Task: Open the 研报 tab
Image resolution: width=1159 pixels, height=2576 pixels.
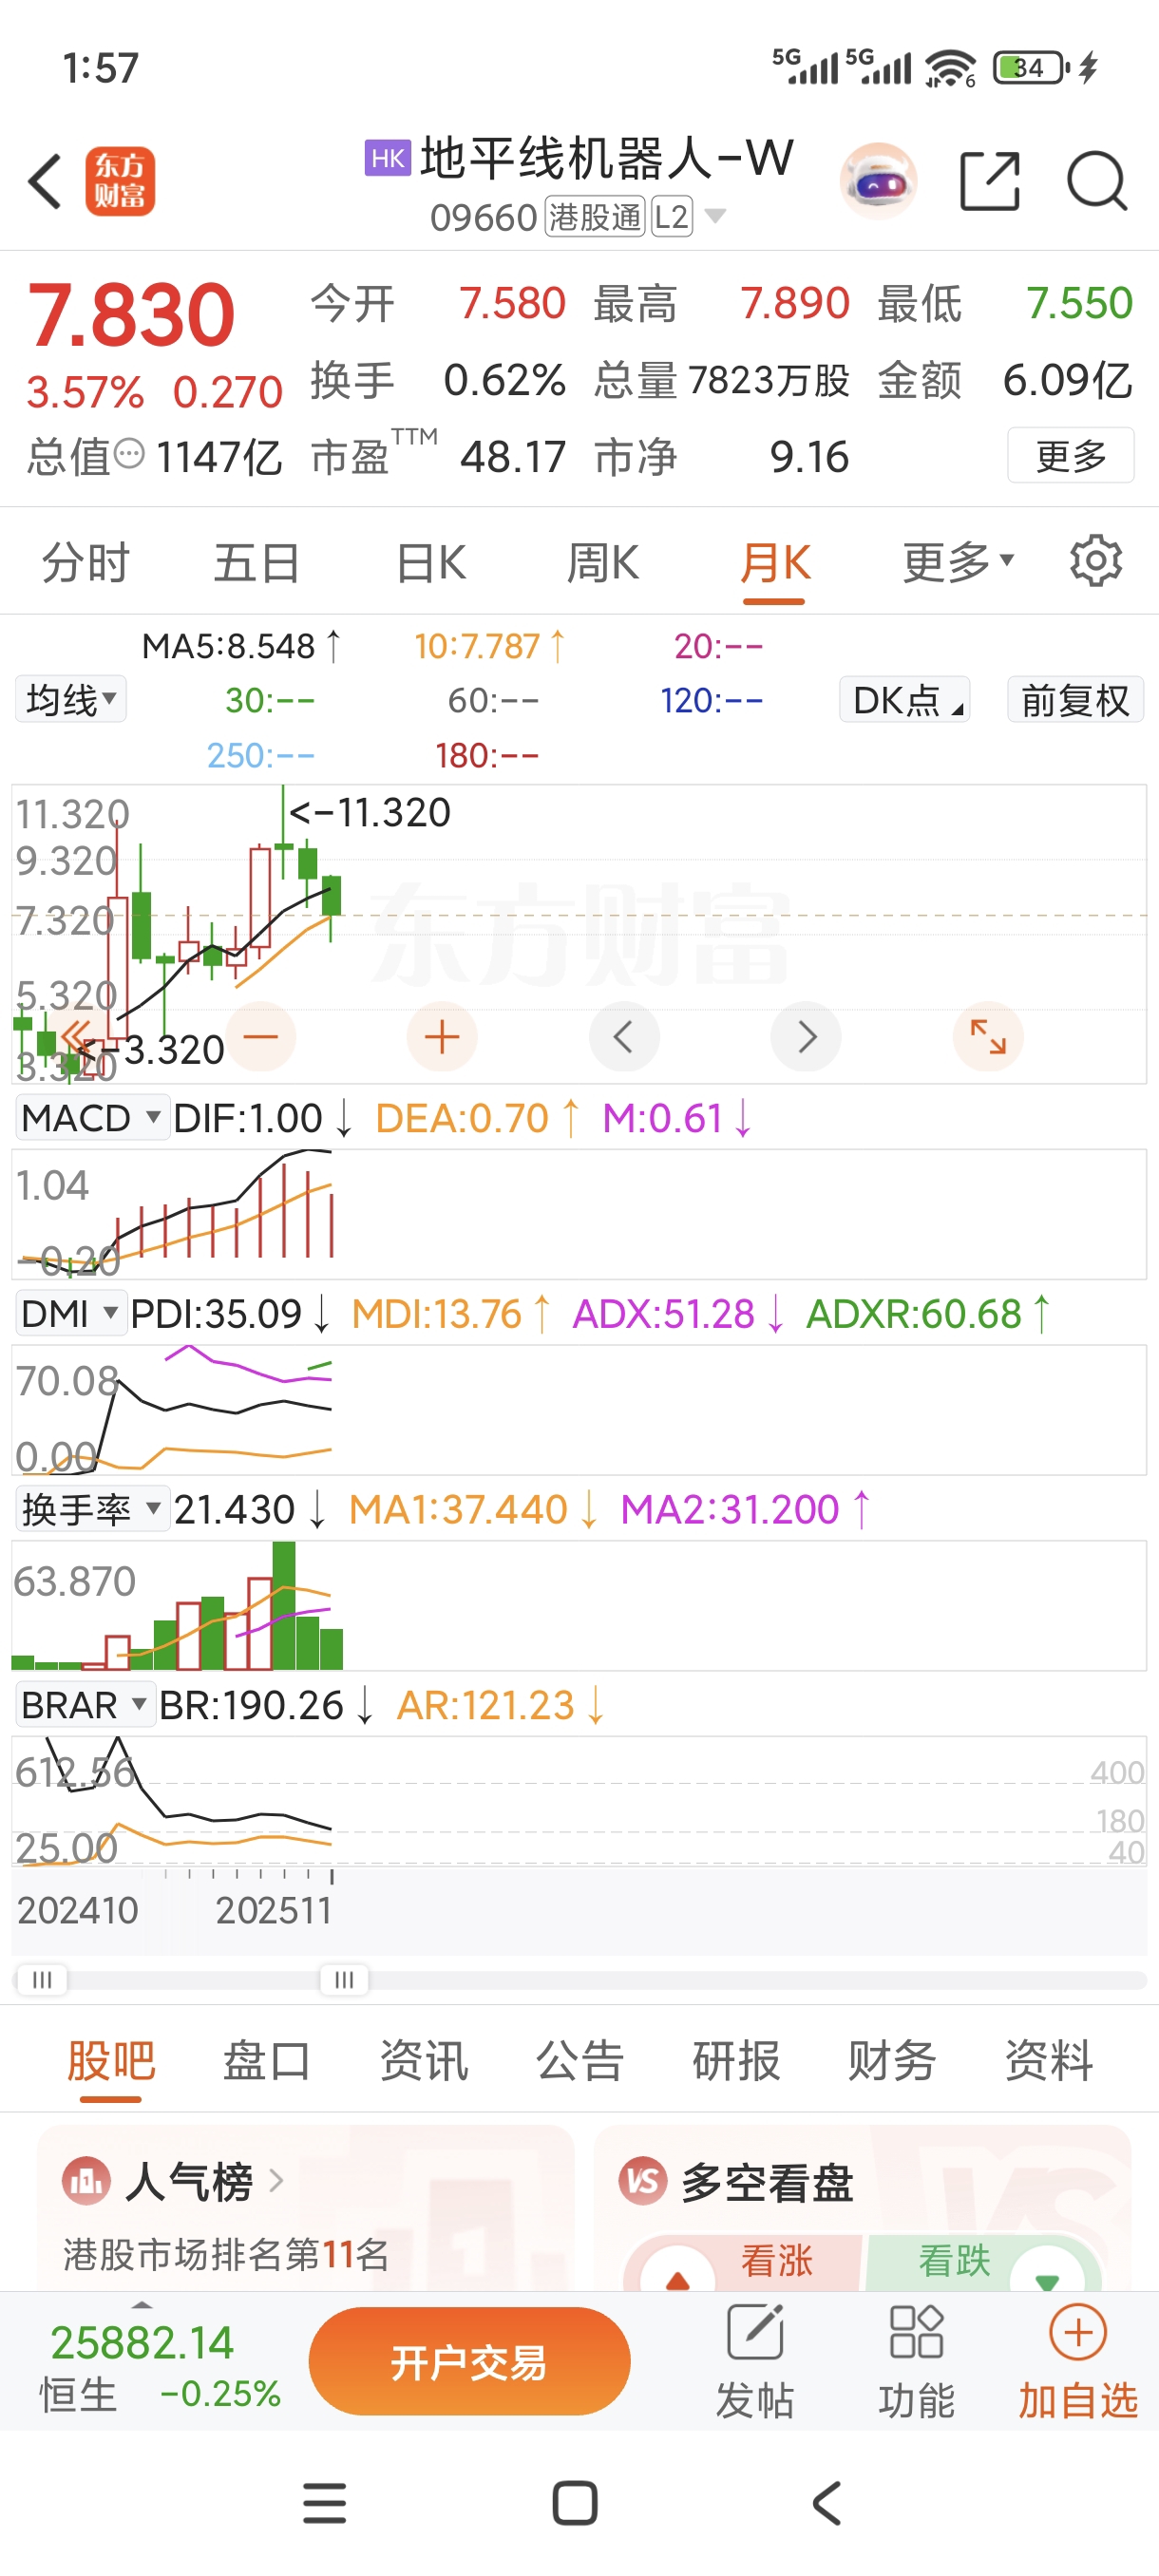Action: pos(736,2061)
